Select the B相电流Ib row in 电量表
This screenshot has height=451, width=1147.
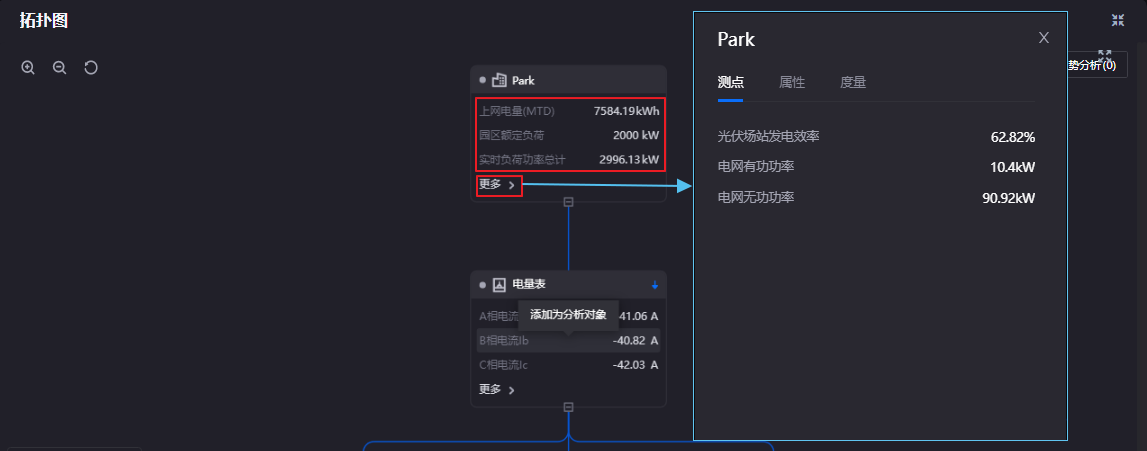568,341
